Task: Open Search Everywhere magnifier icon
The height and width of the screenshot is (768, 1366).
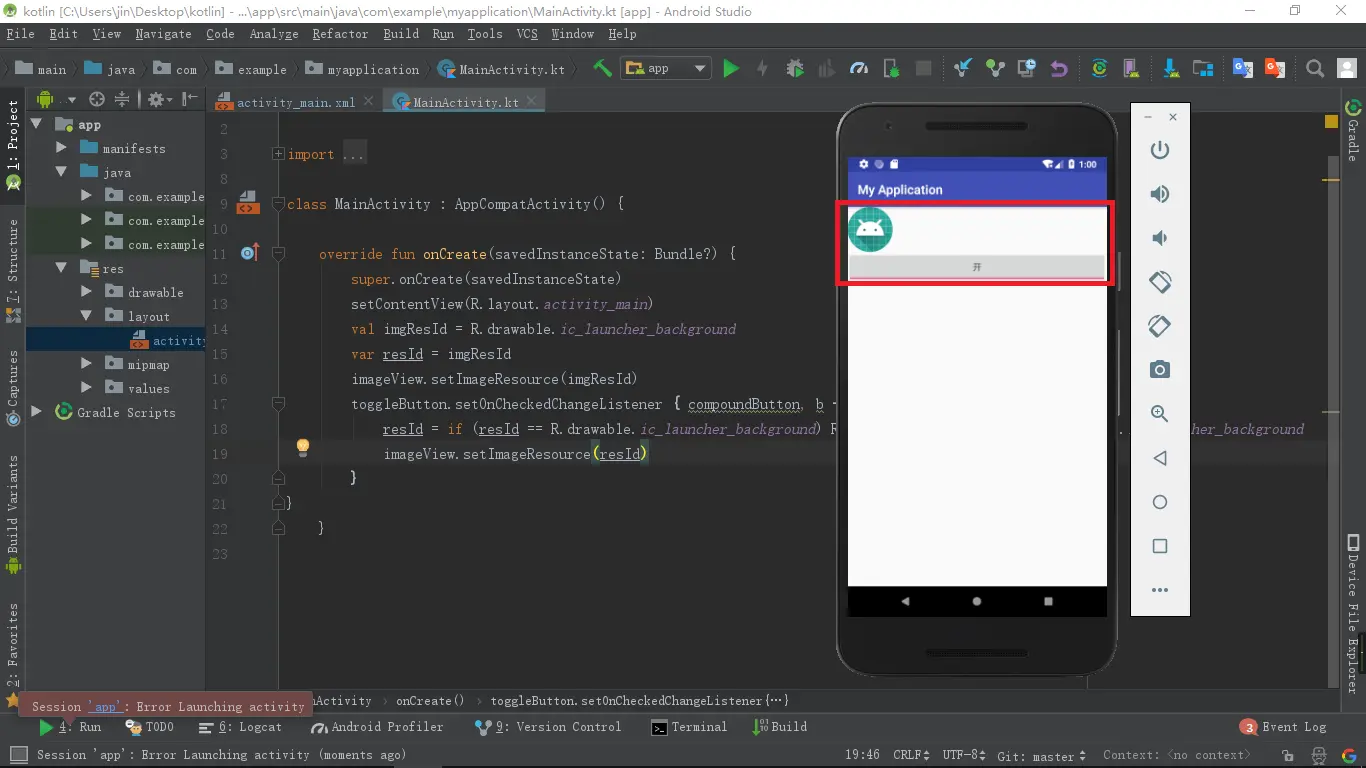Action: pyautogui.click(x=1315, y=68)
